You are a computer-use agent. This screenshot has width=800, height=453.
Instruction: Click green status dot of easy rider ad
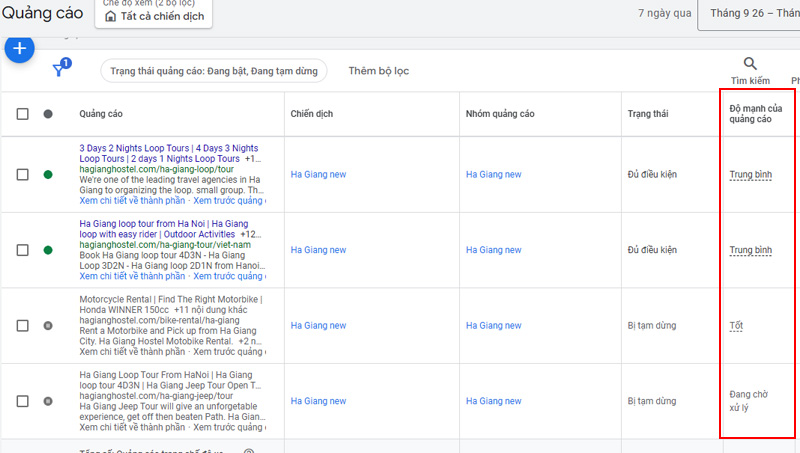[48, 250]
